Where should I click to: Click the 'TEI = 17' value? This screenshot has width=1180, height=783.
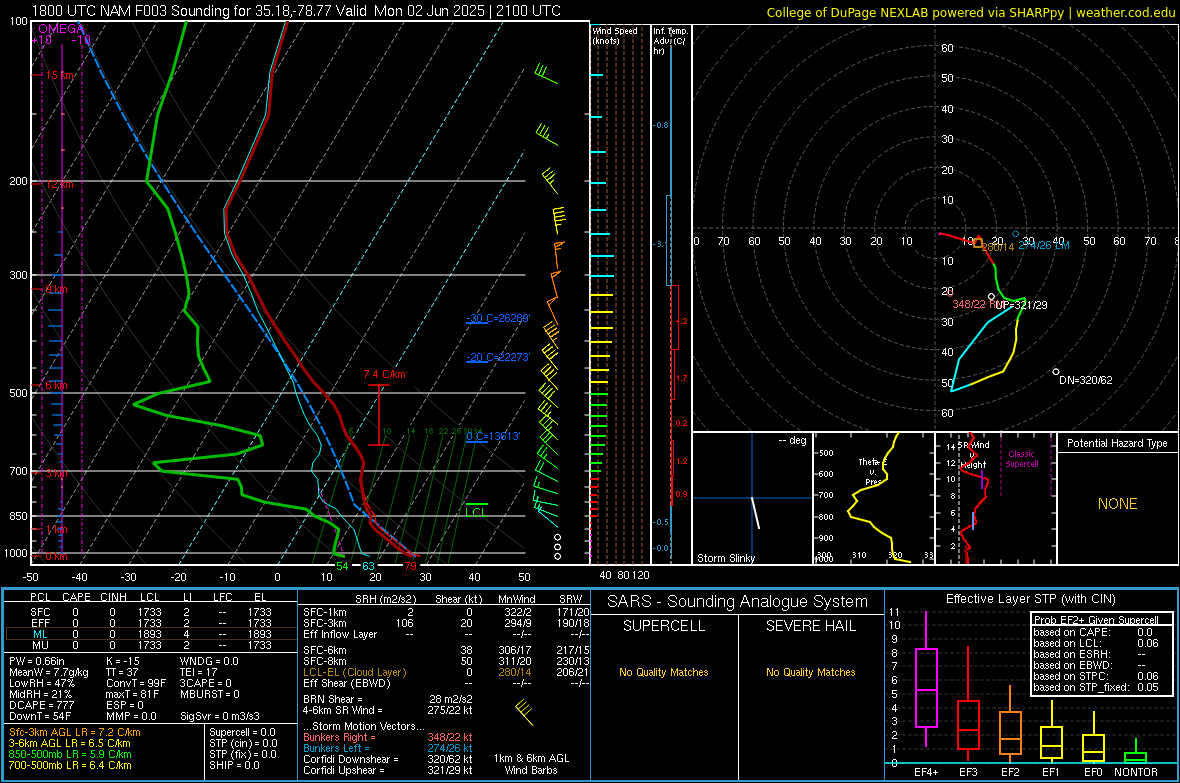coord(198,672)
